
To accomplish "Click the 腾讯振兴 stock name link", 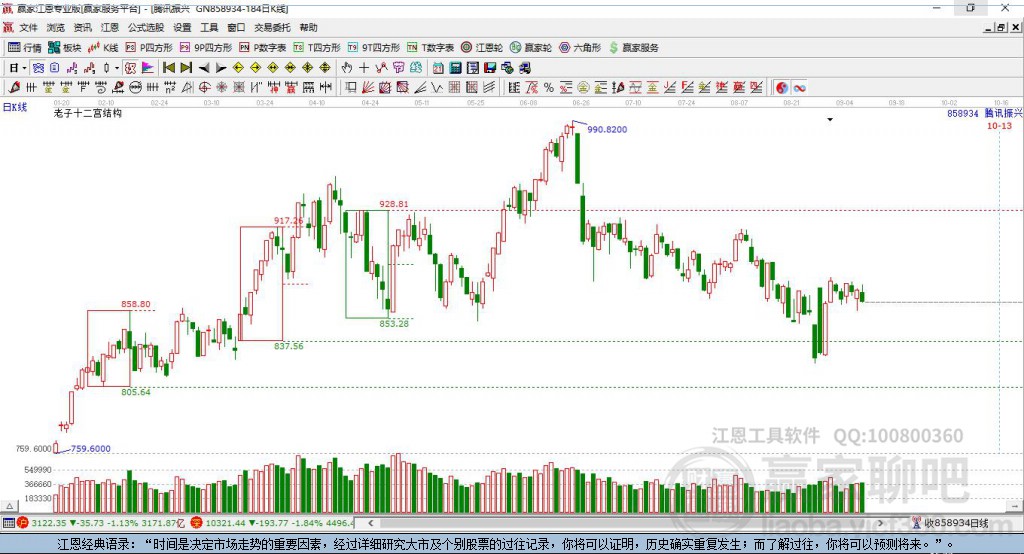I will click(x=1004, y=114).
